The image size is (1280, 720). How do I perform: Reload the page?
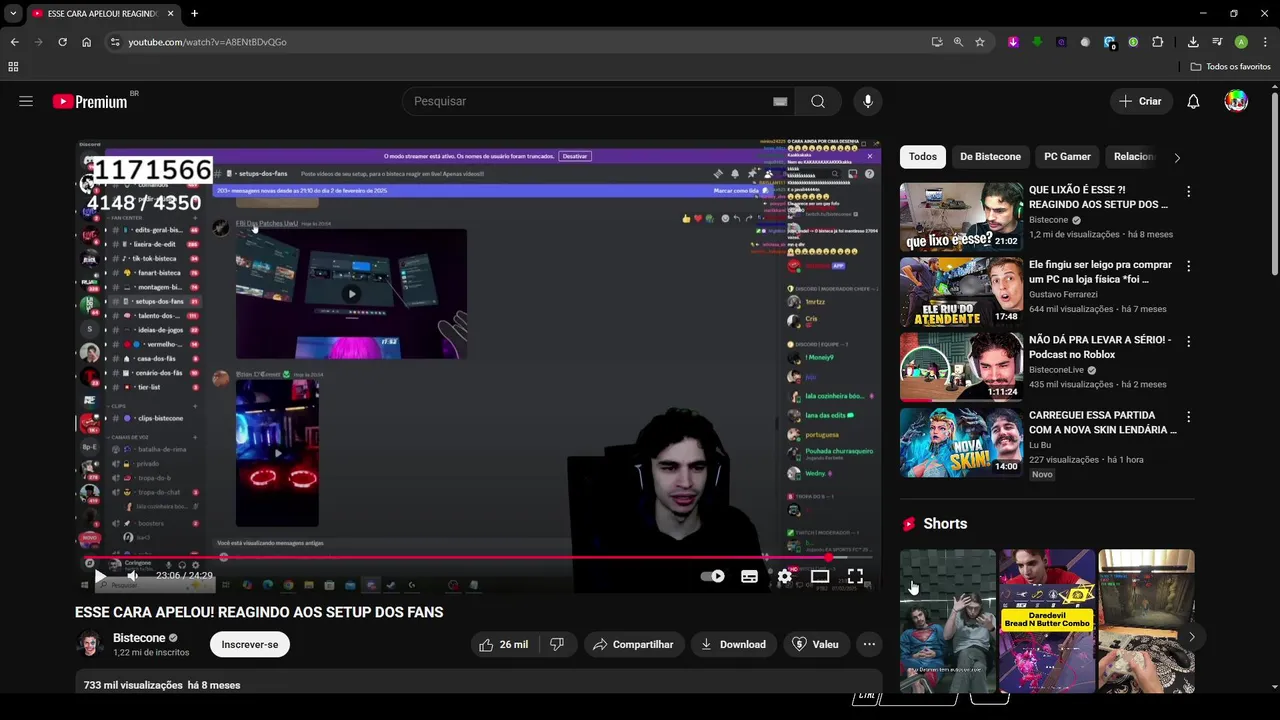(x=62, y=42)
